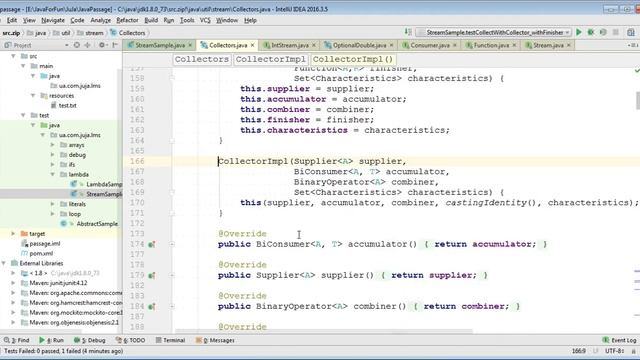Close the Consumer.java tab
This screenshot has width=640, height=360.
455,45
